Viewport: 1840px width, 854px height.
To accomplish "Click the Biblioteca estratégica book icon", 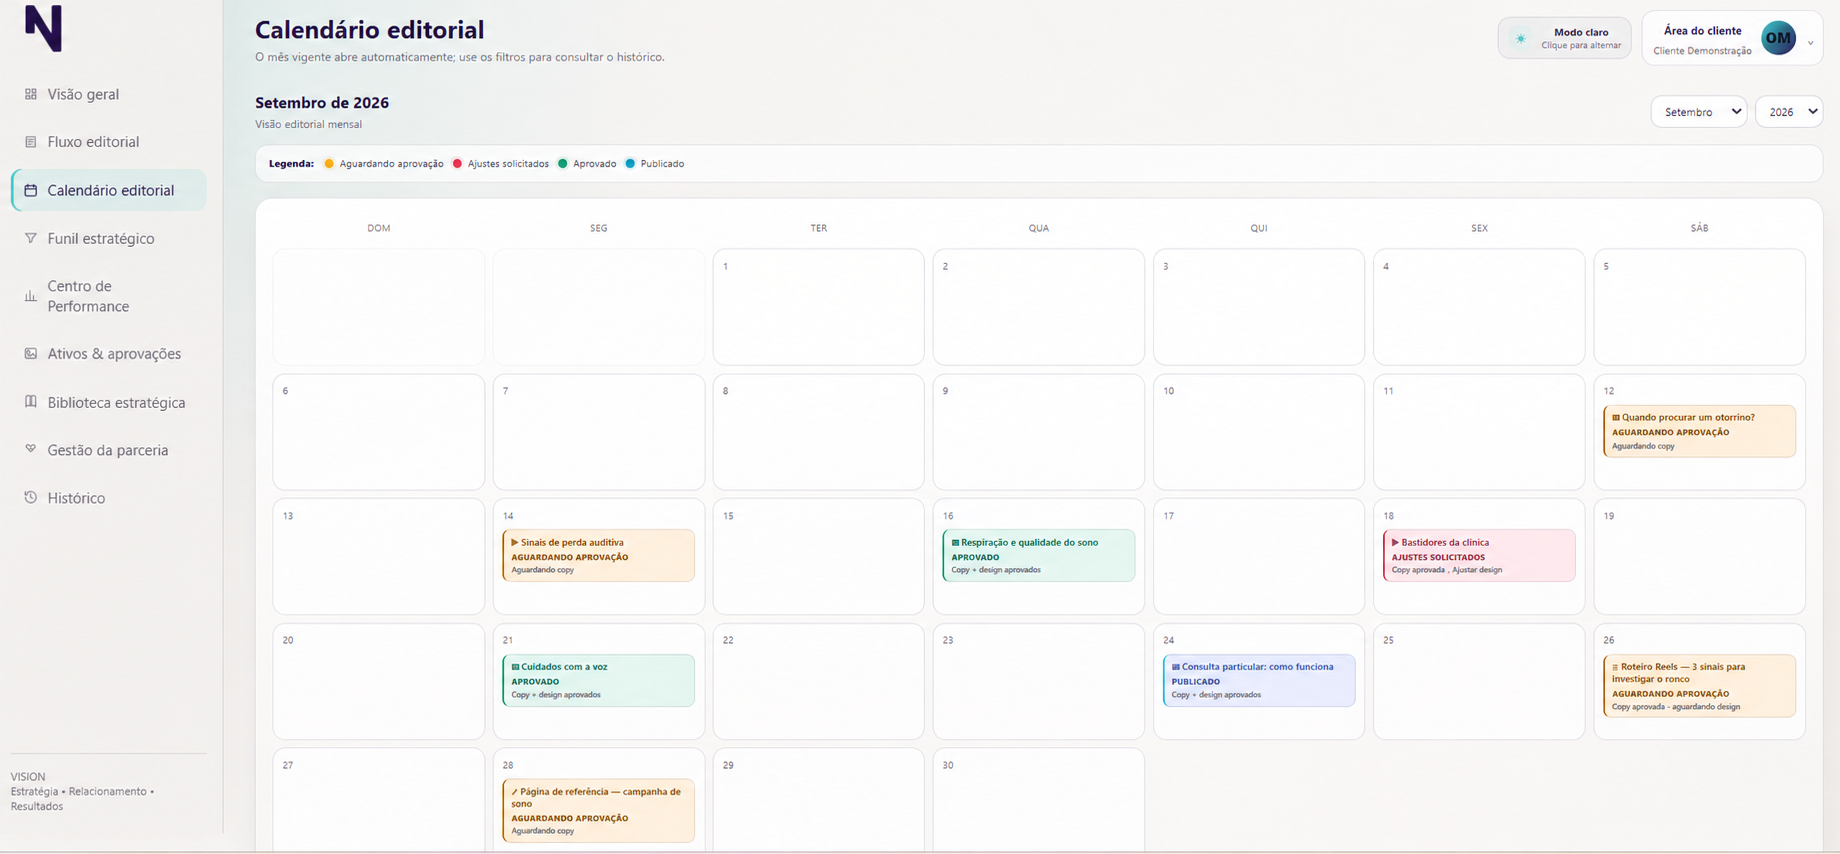I will click(31, 402).
